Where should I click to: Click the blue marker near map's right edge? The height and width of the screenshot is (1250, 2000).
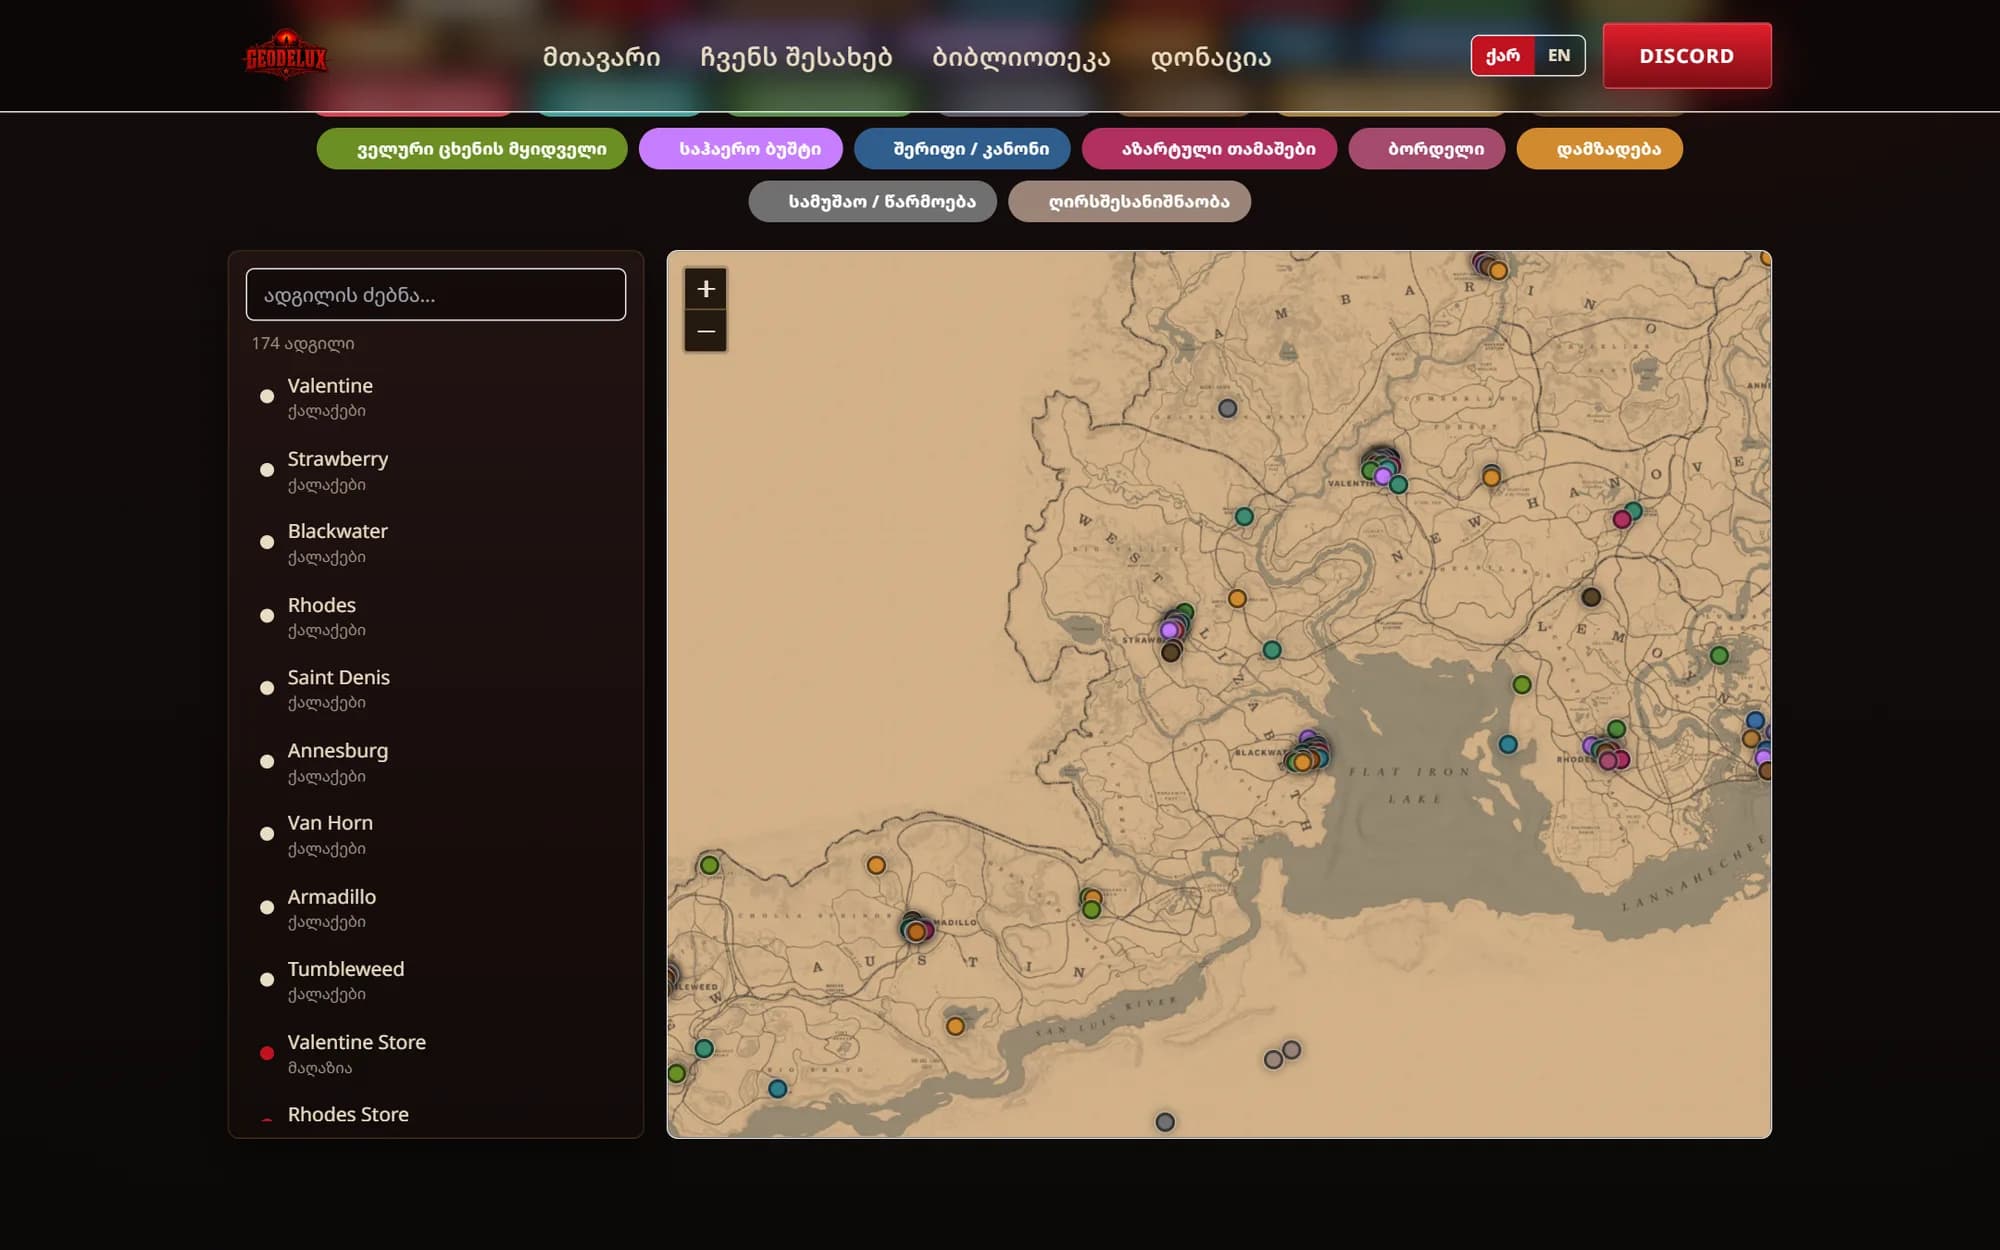1754,720
